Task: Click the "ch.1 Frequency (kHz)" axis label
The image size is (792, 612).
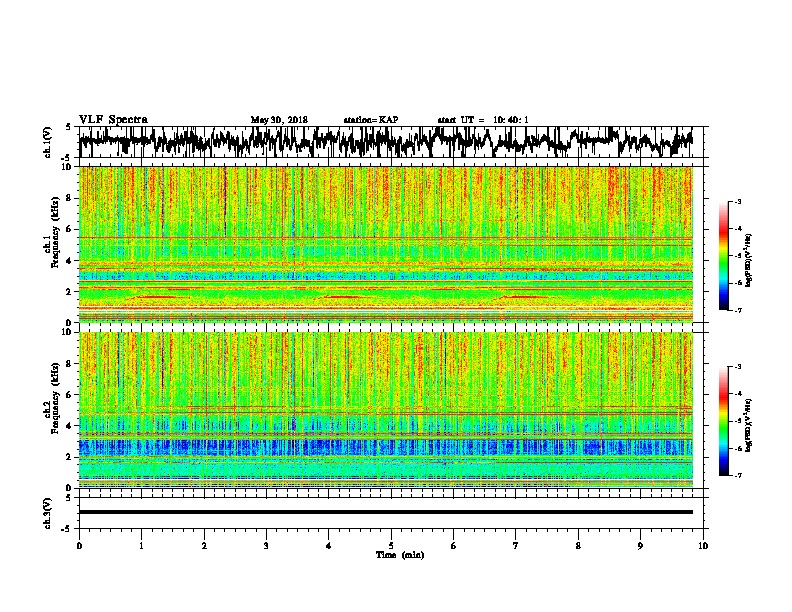Action: (52, 232)
